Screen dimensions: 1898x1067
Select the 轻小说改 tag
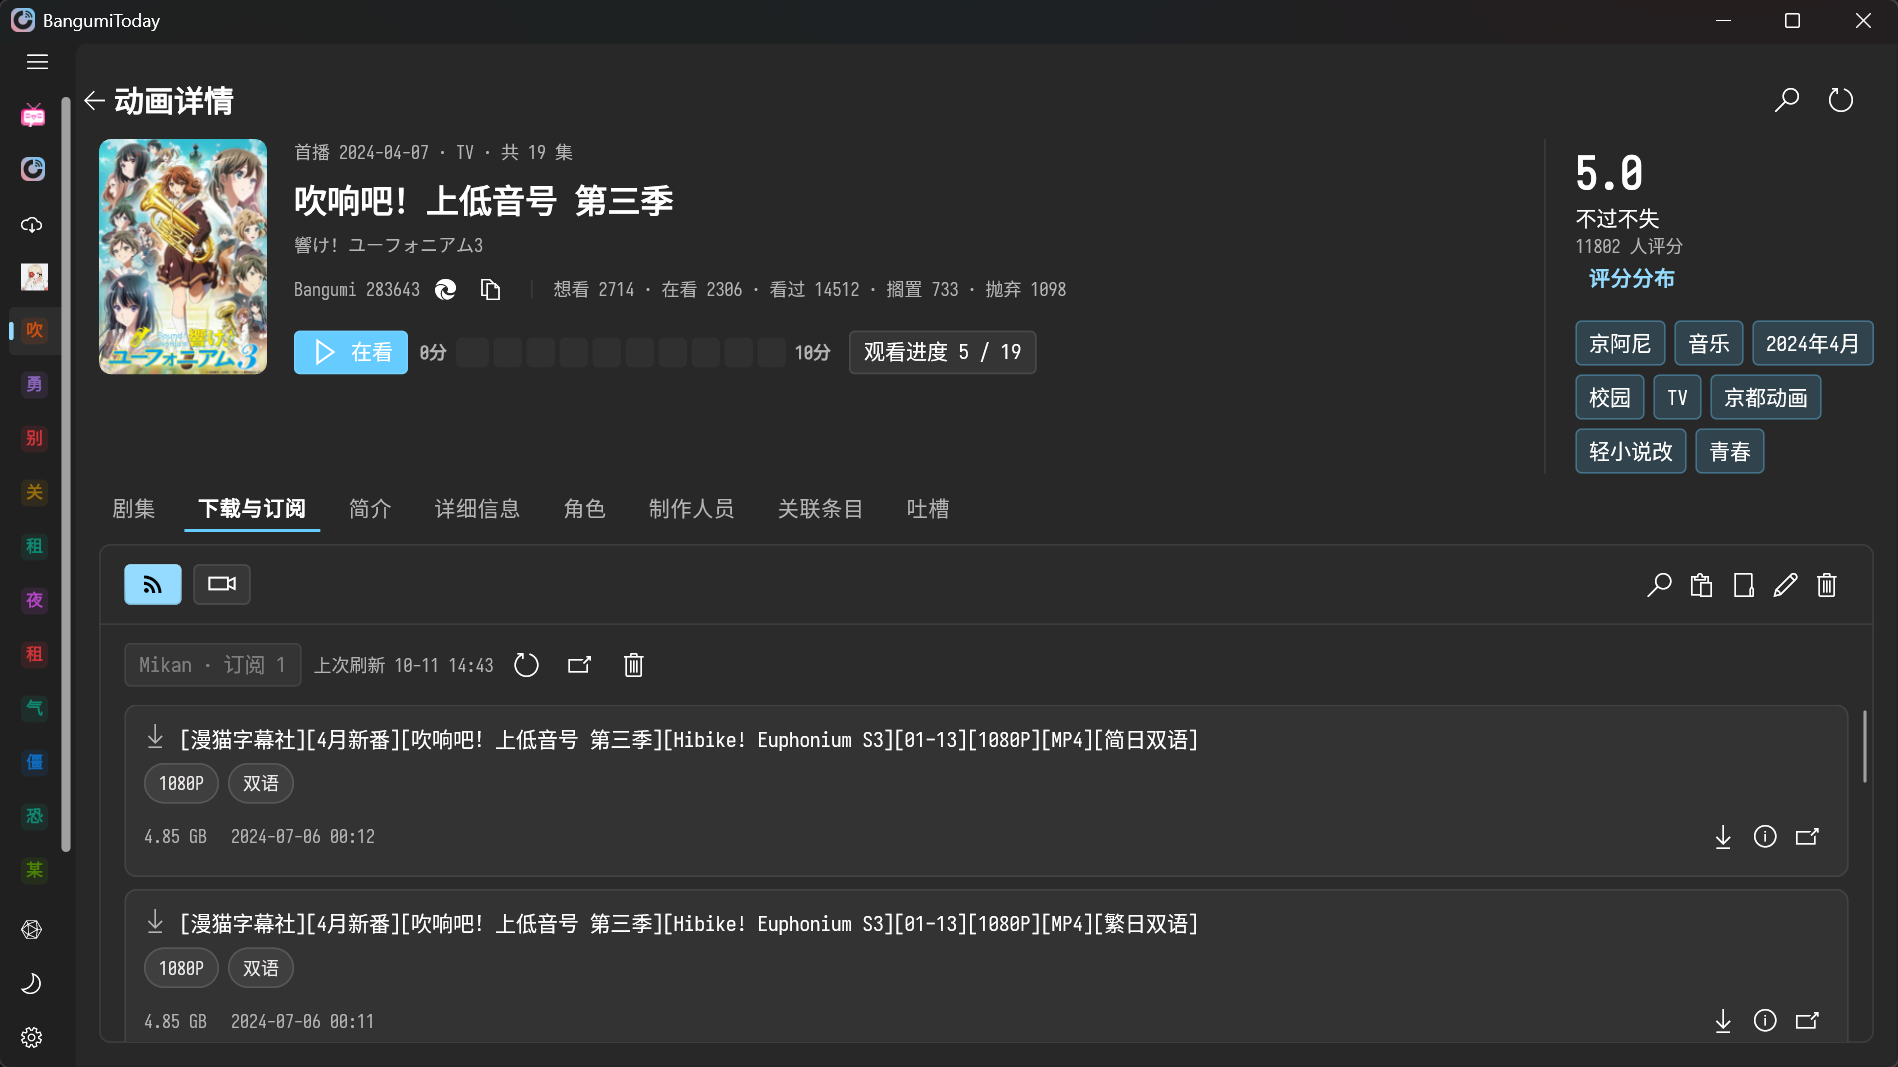(1631, 452)
